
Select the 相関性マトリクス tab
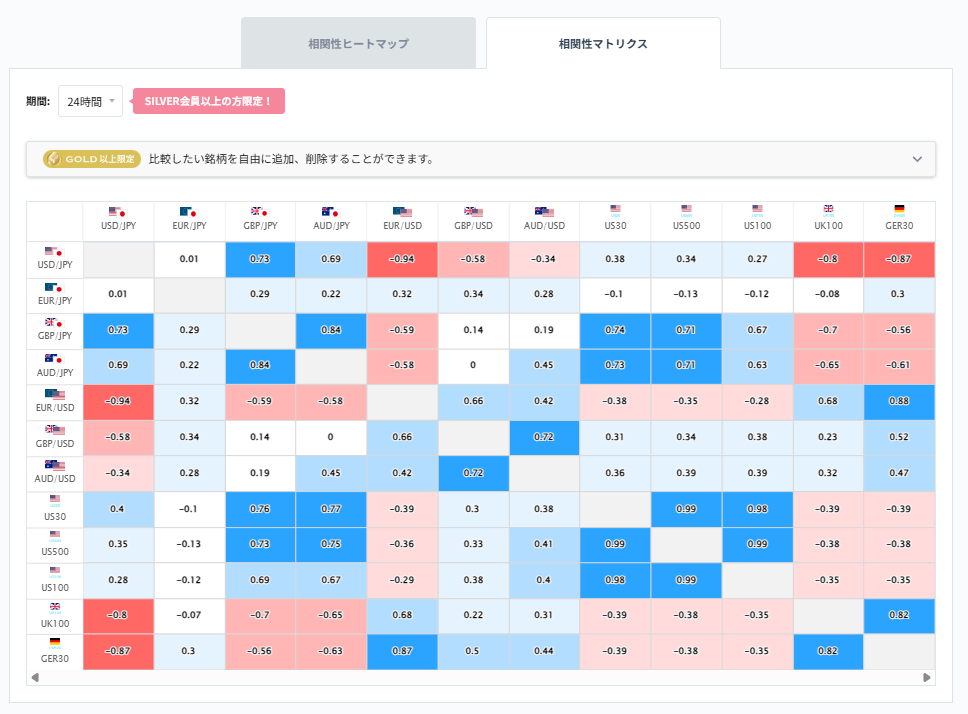point(602,42)
